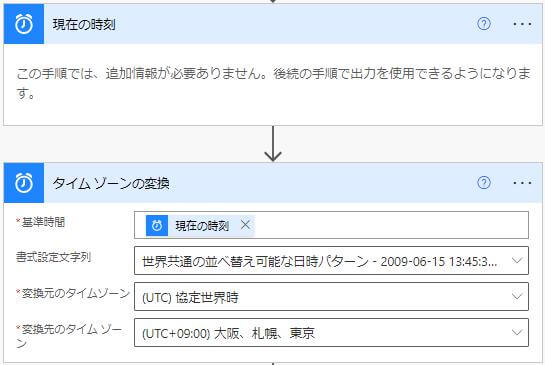
Task: Open the 変換先のタイム ゾーン dropdown
Action: click(x=331, y=333)
